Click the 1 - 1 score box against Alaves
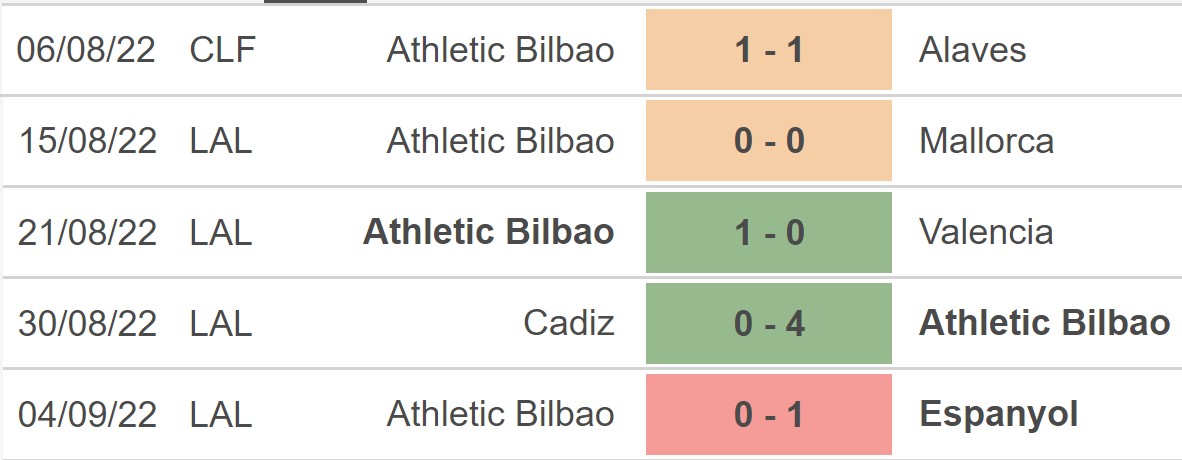The height and width of the screenshot is (460, 1182). coord(768,50)
